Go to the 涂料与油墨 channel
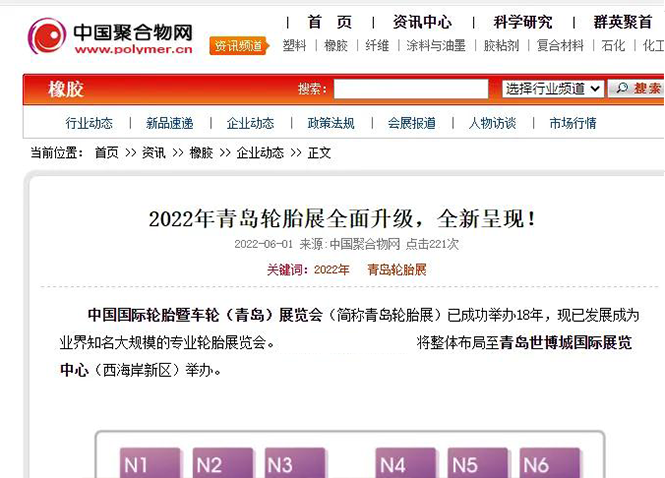Viewport: 665px width, 478px height. pos(436,45)
